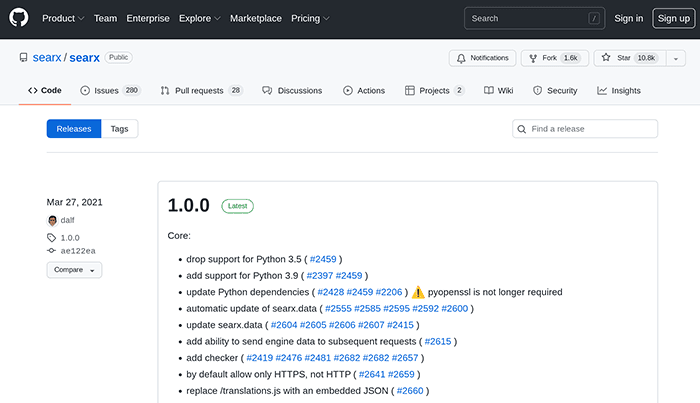The width and height of the screenshot is (700, 403).
Task: Open the Compare dropdown
Action: (x=74, y=270)
